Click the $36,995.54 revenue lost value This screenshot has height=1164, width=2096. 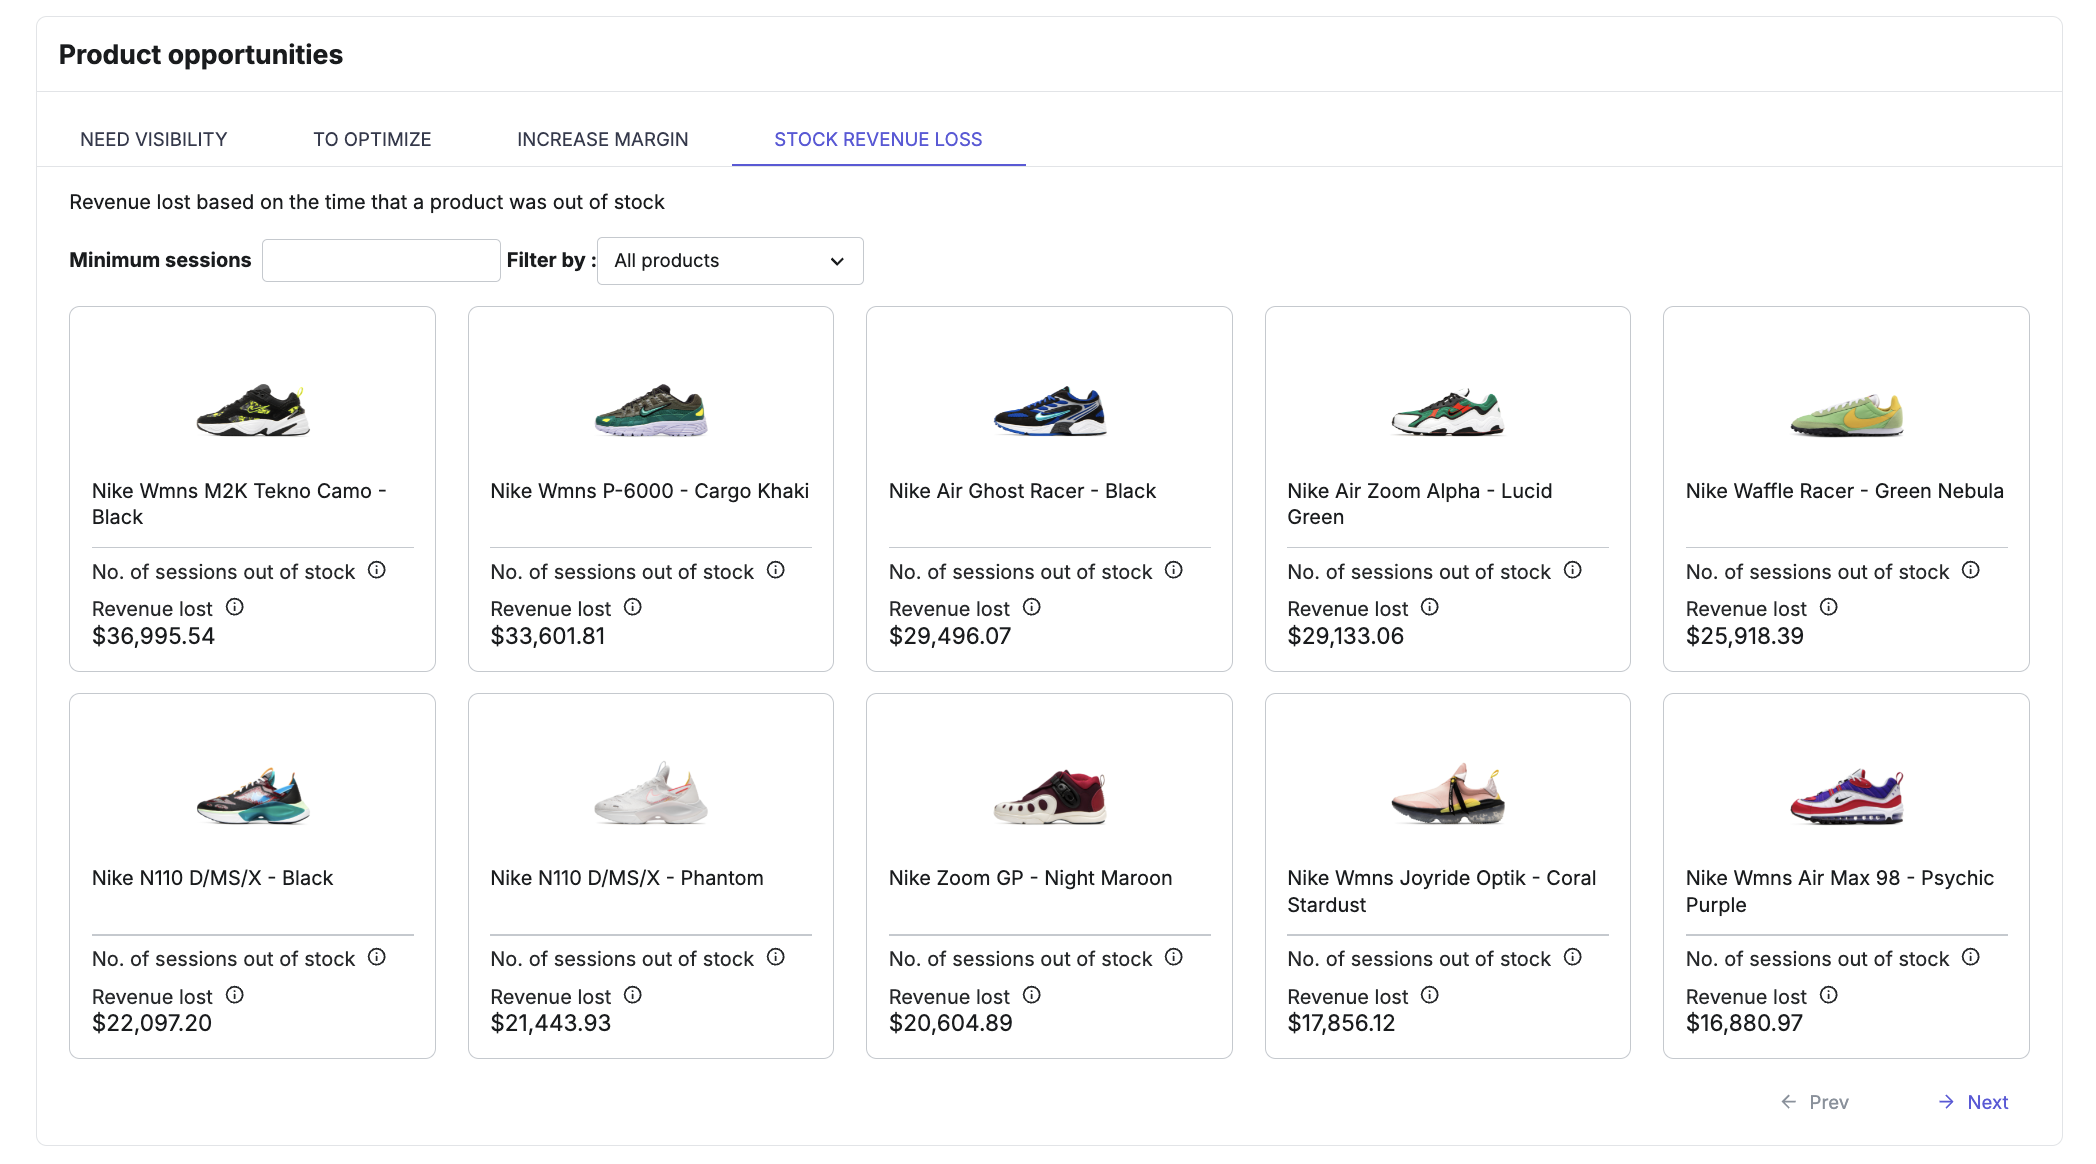click(x=153, y=636)
